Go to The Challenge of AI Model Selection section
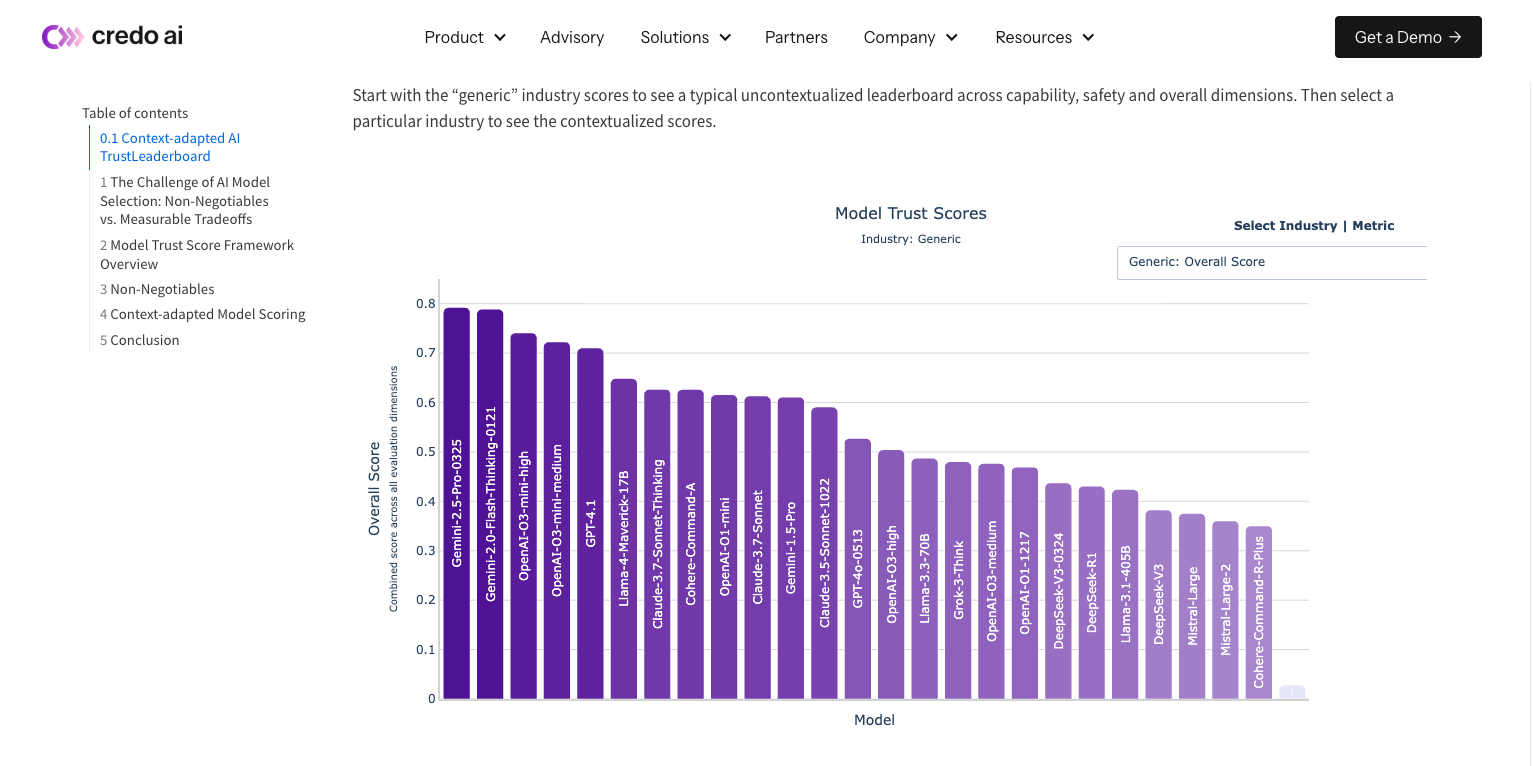The height and width of the screenshot is (766, 1533). tap(185, 200)
